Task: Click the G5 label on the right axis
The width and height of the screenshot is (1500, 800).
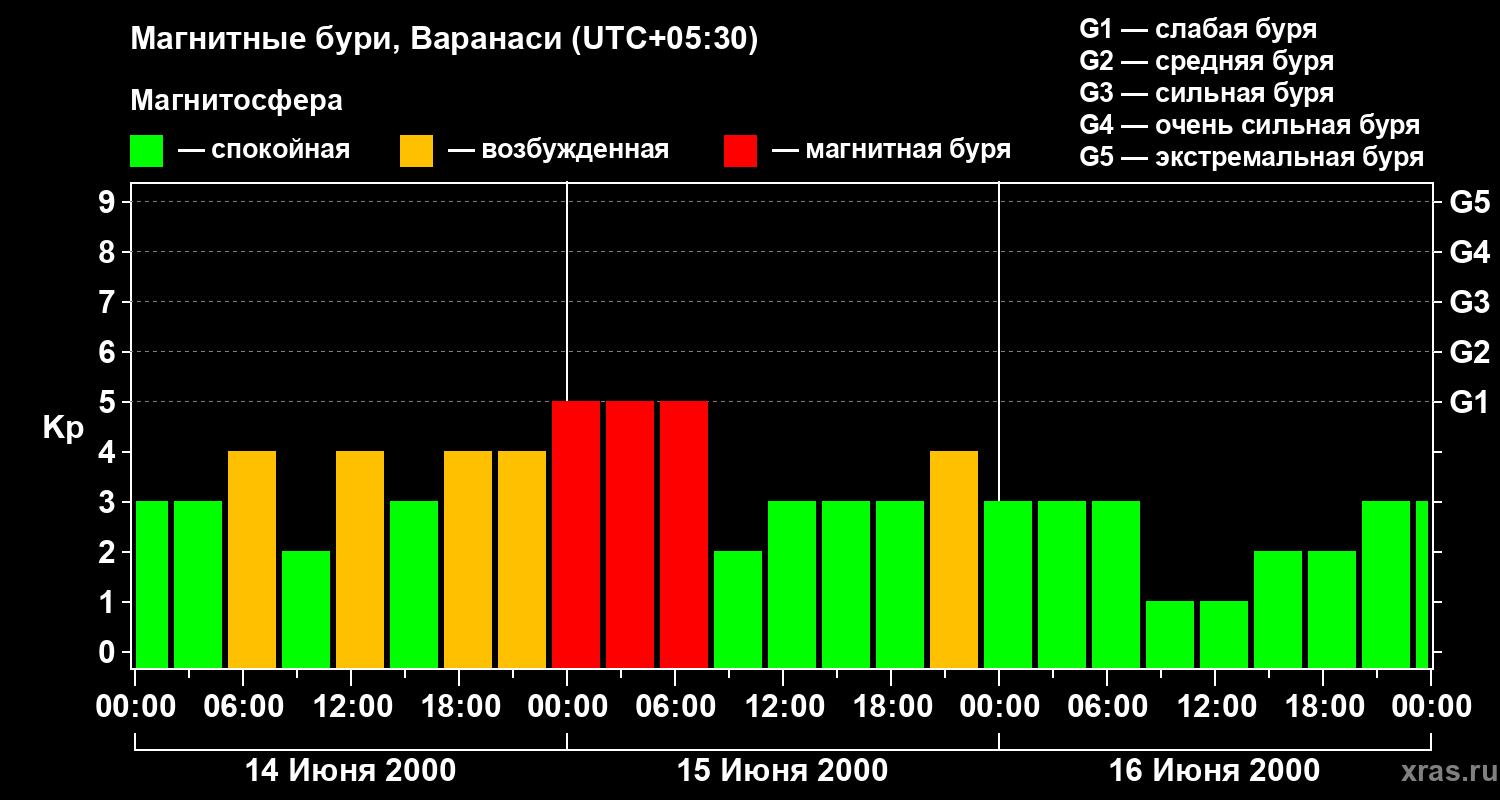Action: (1469, 202)
